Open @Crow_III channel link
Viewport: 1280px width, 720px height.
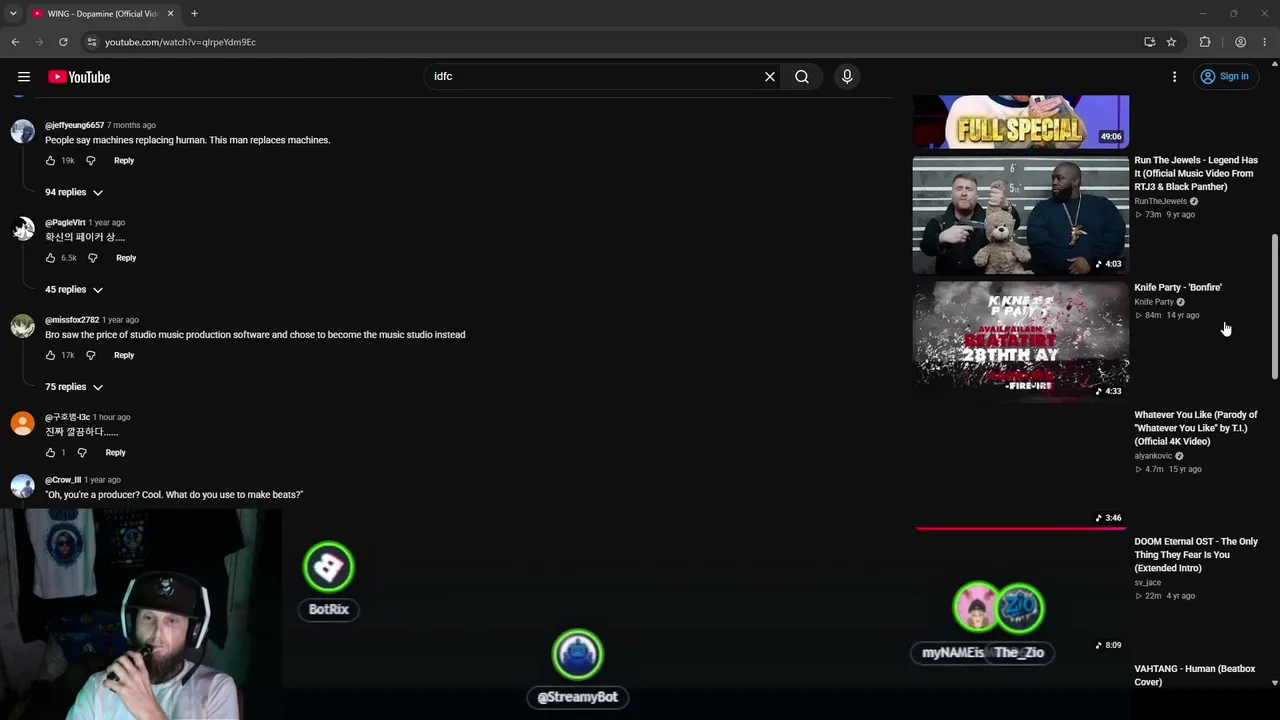[63, 480]
